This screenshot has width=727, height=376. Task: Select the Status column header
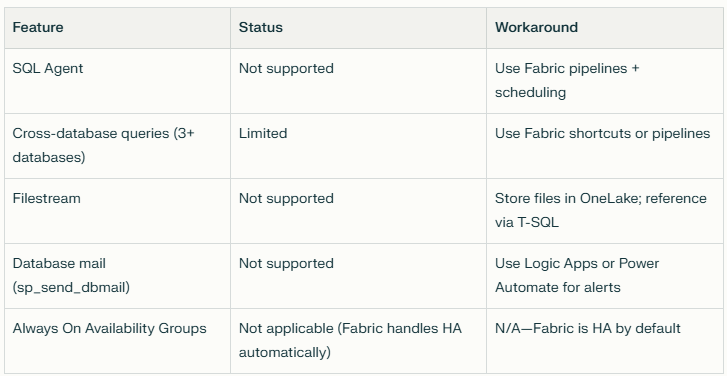(x=358, y=28)
